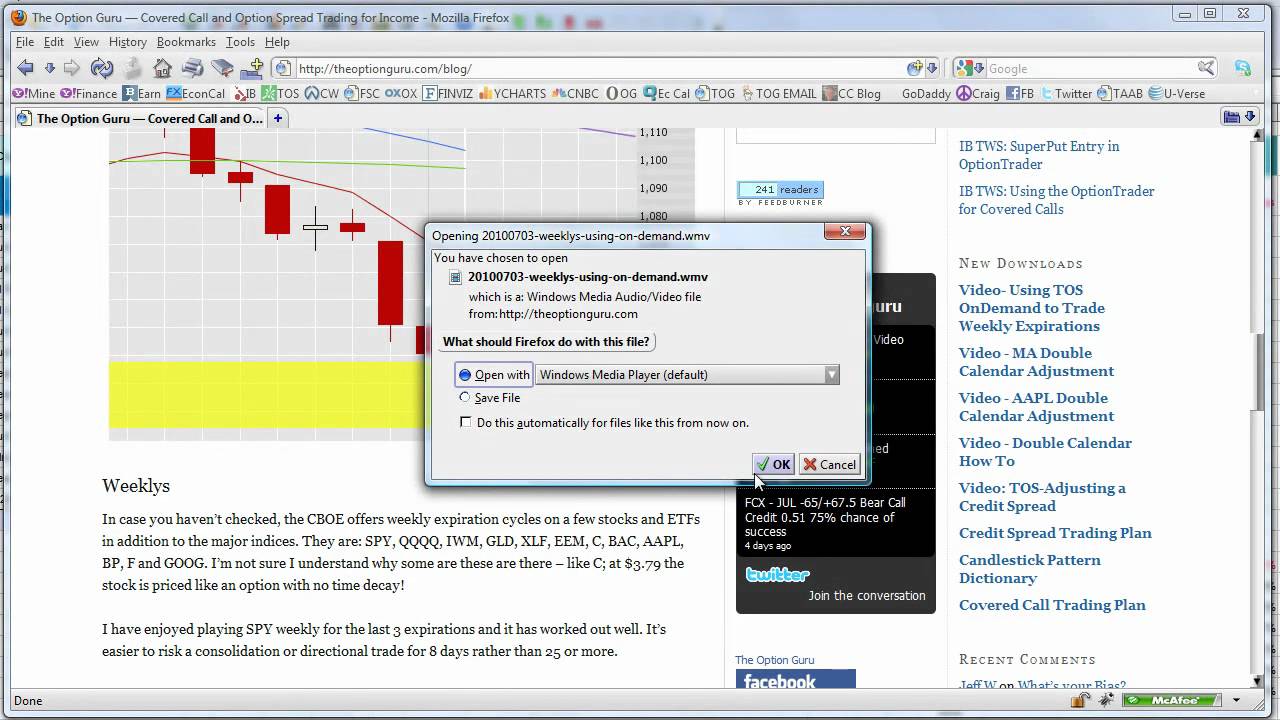Open Credit Spread Trading Plan link
1280x720 pixels.
coord(1055,533)
